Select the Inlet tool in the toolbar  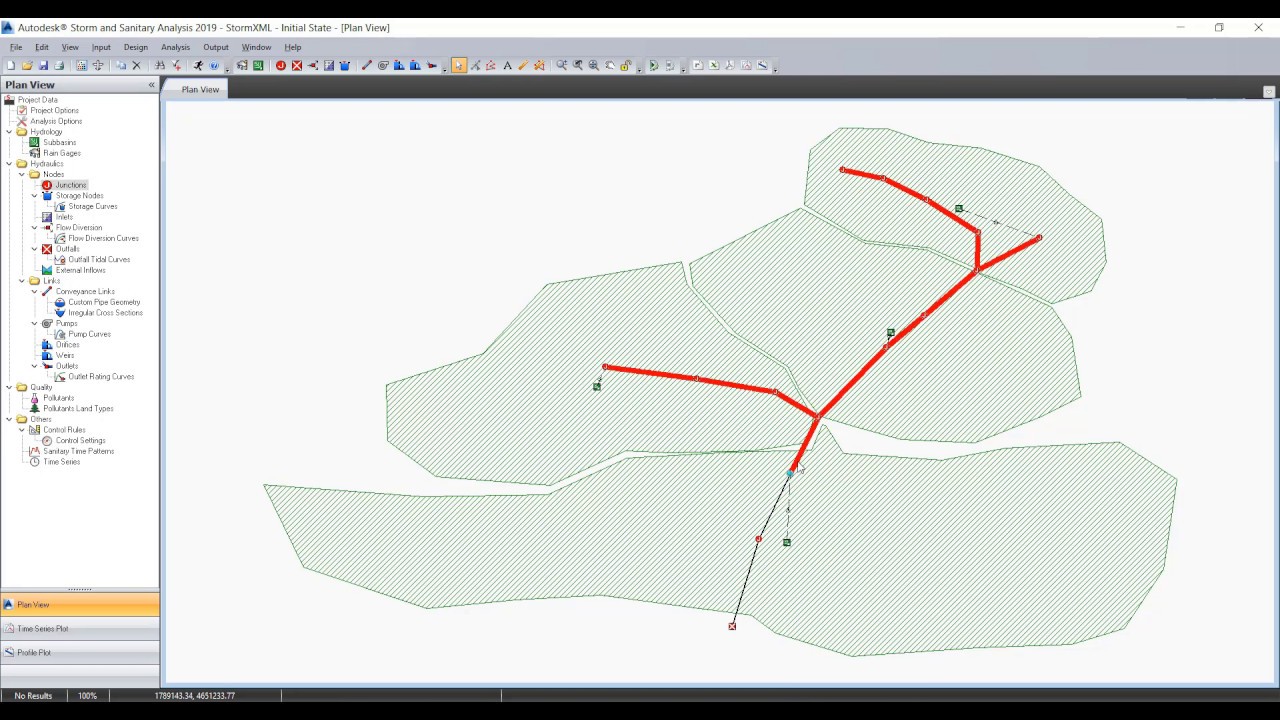pos(329,66)
